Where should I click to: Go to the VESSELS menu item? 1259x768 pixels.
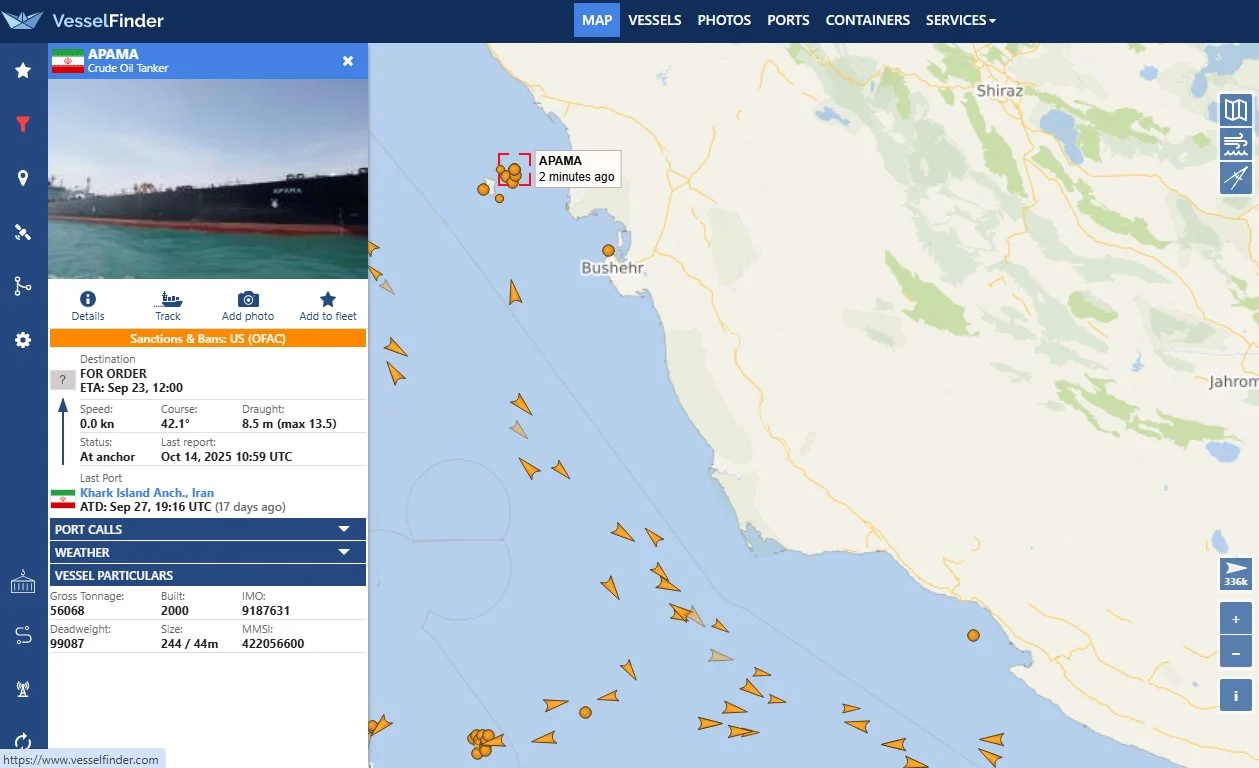tap(655, 20)
